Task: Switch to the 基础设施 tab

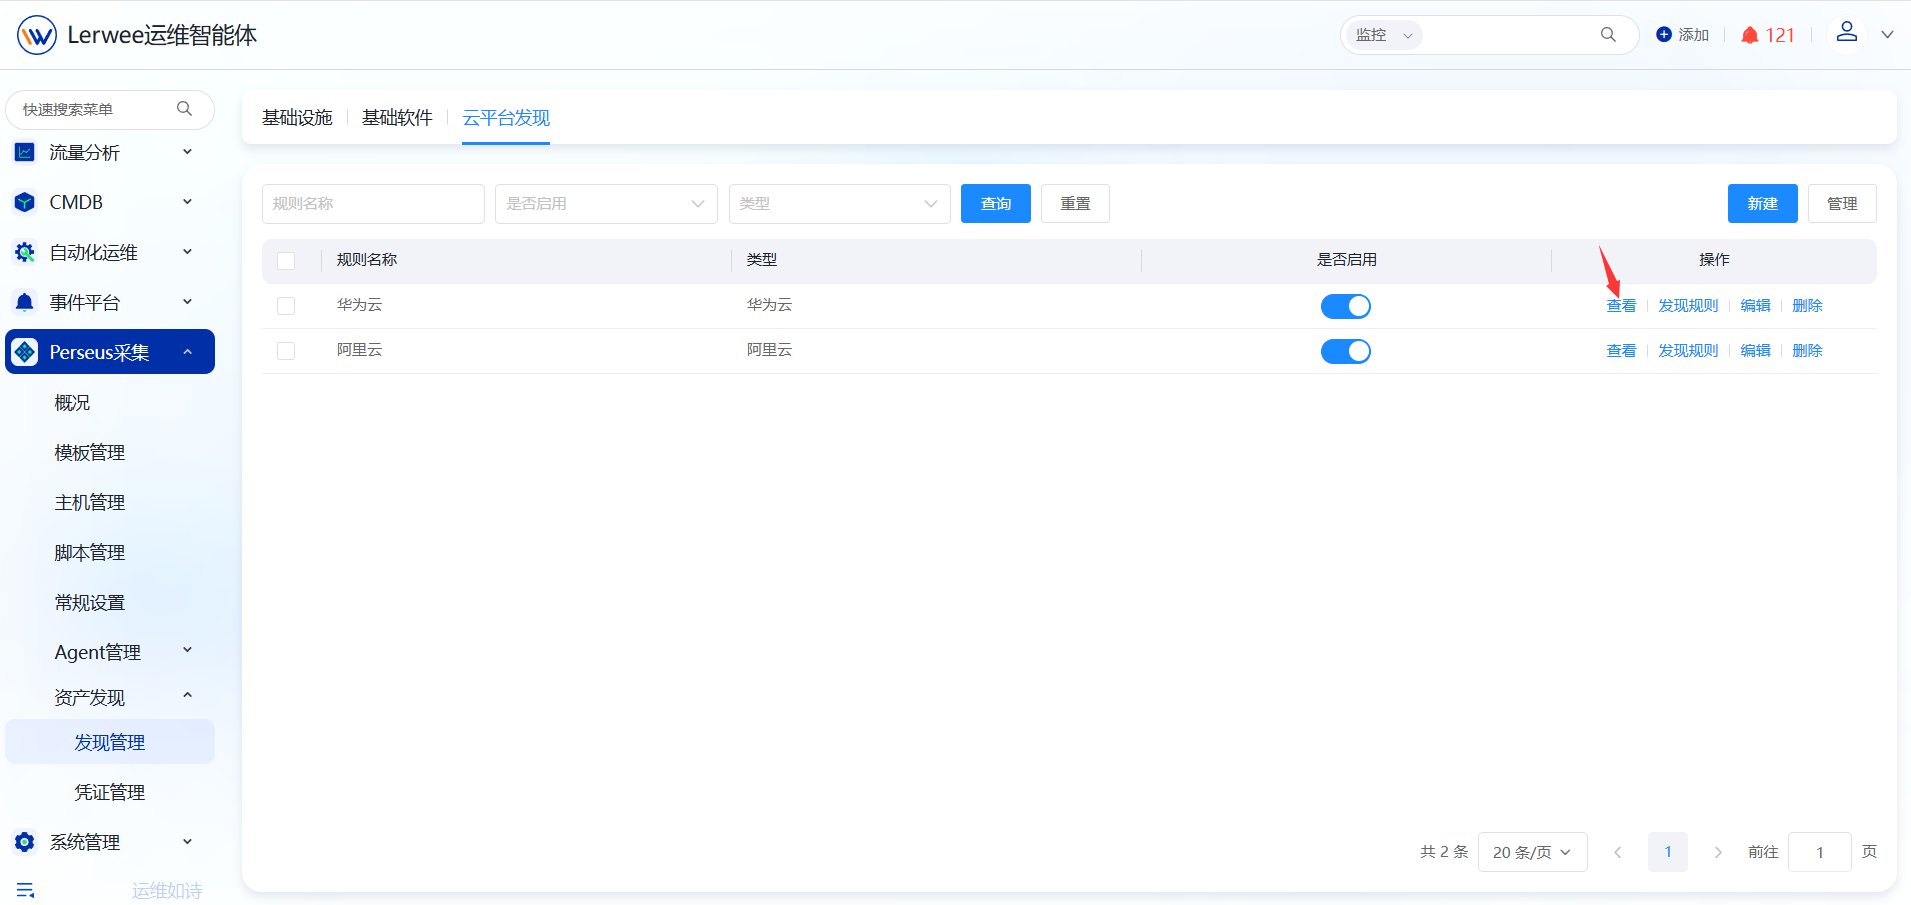Action: [297, 118]
